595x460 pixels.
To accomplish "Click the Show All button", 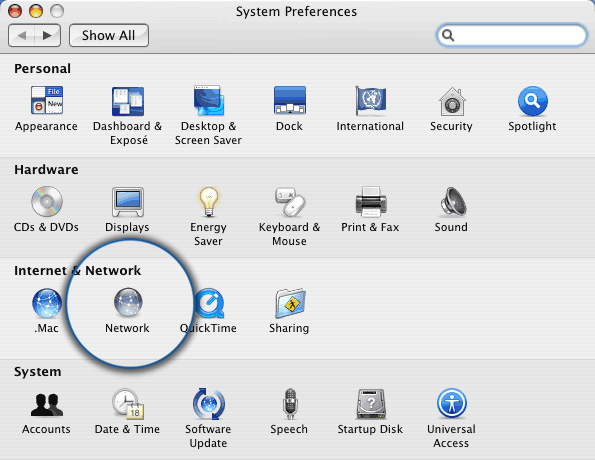I will coord(109,36).
